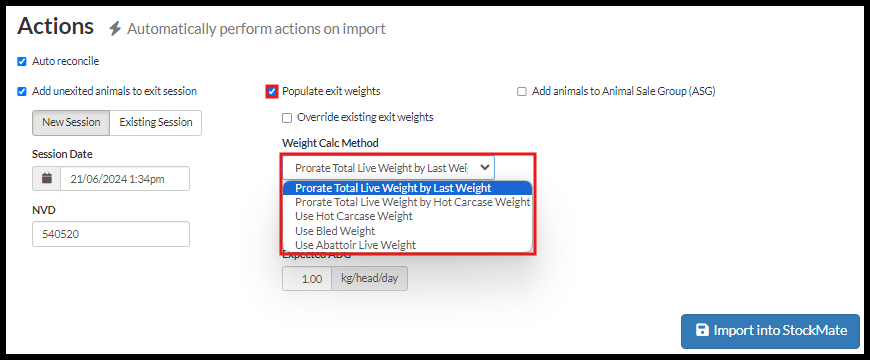This screenshot has height=360, width=870.
Task: Uncheck the Populate exit weights checkbox
Action: [x=272, y=92]
